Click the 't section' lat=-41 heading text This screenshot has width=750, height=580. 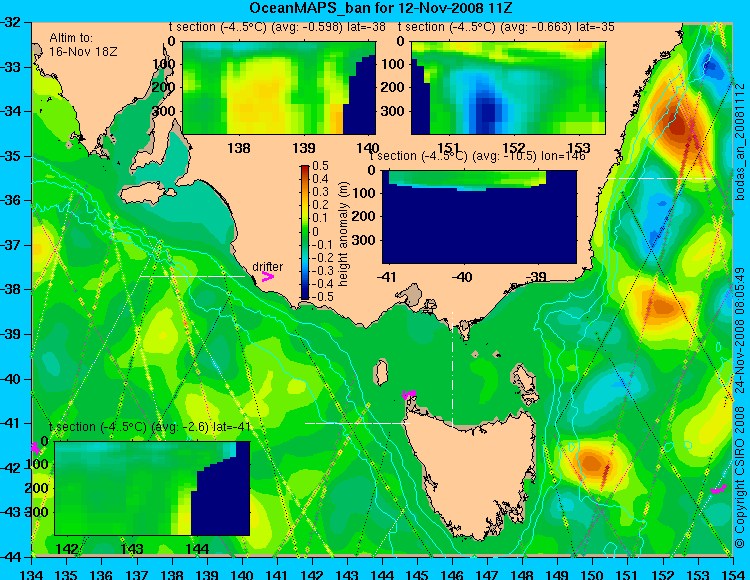[x=150, y=427]
